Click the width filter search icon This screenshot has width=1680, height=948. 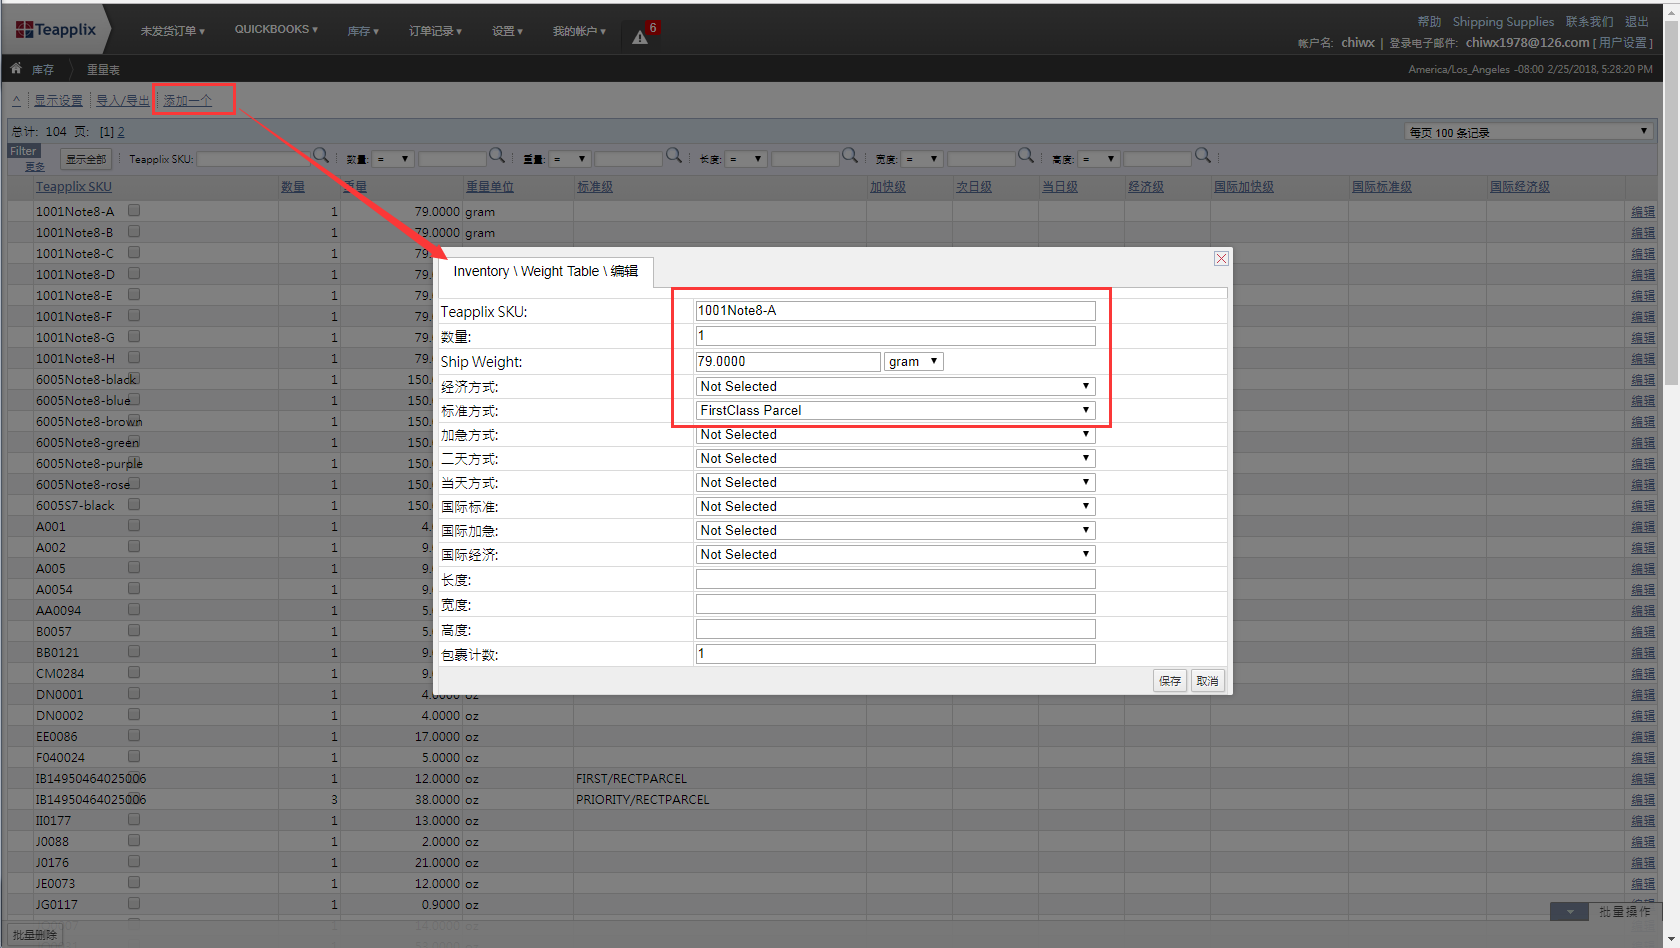pos(1026,155)
